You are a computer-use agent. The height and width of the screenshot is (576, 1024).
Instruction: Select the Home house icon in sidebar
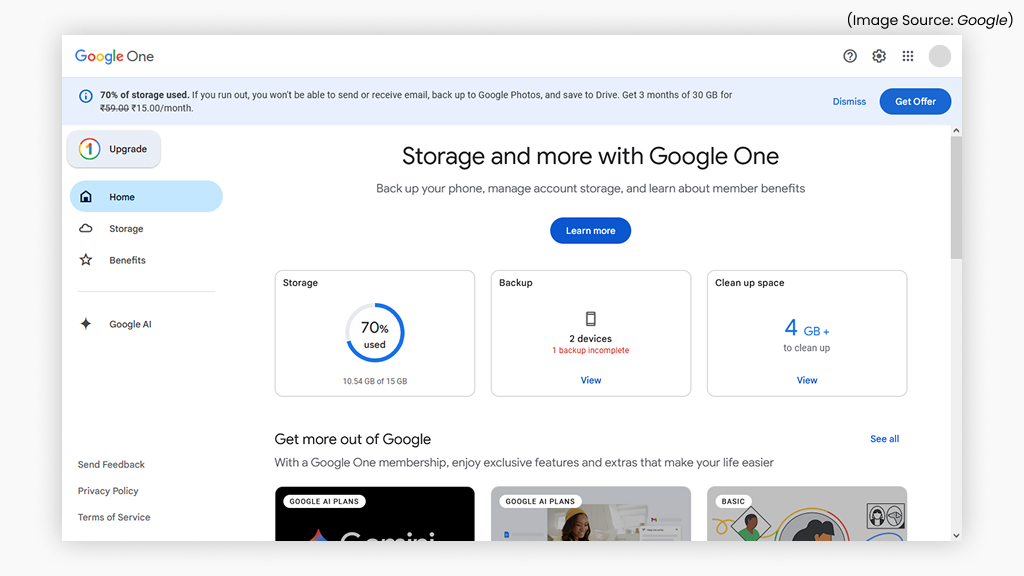click(x=85, y=196)
